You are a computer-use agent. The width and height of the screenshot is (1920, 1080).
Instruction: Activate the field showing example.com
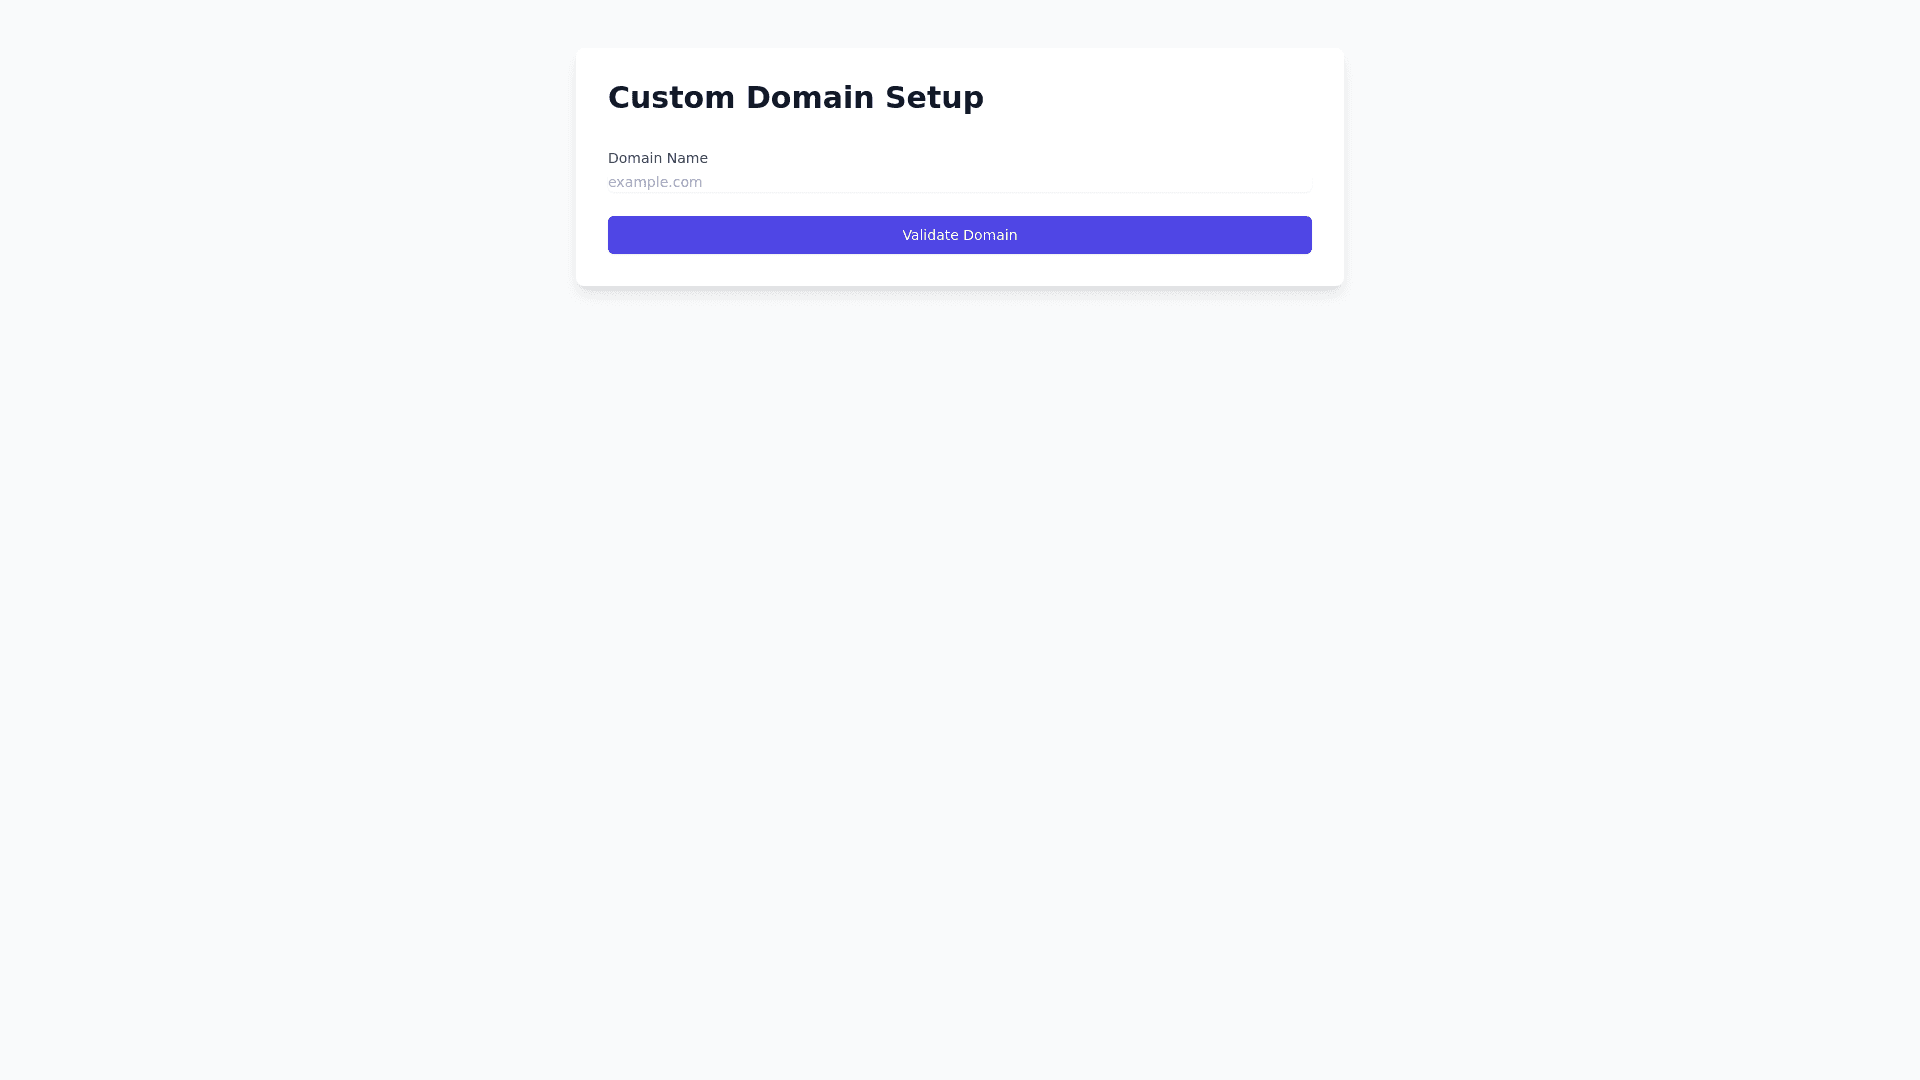point(959,182)
